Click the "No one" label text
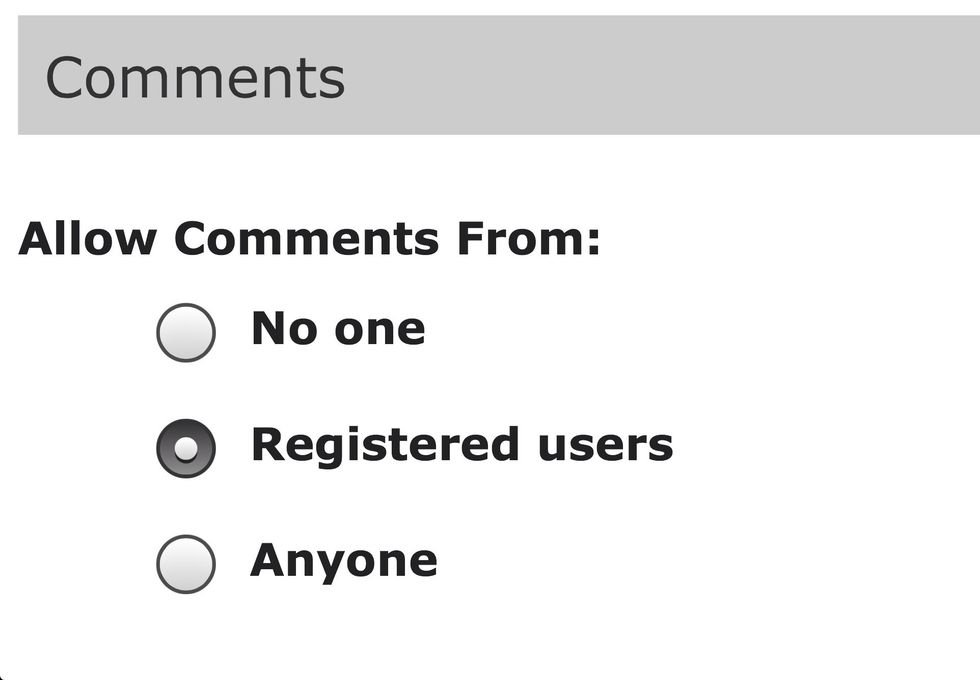 click(338, 328)
